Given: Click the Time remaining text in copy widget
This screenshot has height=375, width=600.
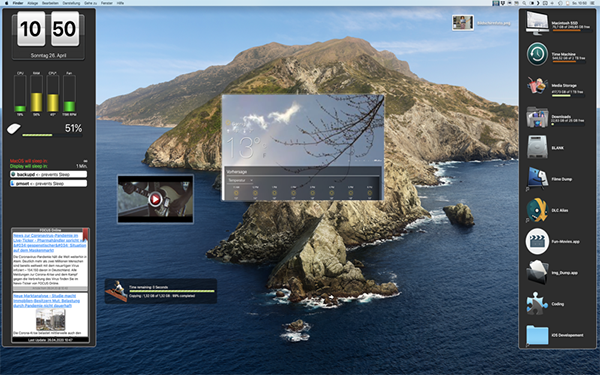Looking at the screenshot, I should click(148, 287).
